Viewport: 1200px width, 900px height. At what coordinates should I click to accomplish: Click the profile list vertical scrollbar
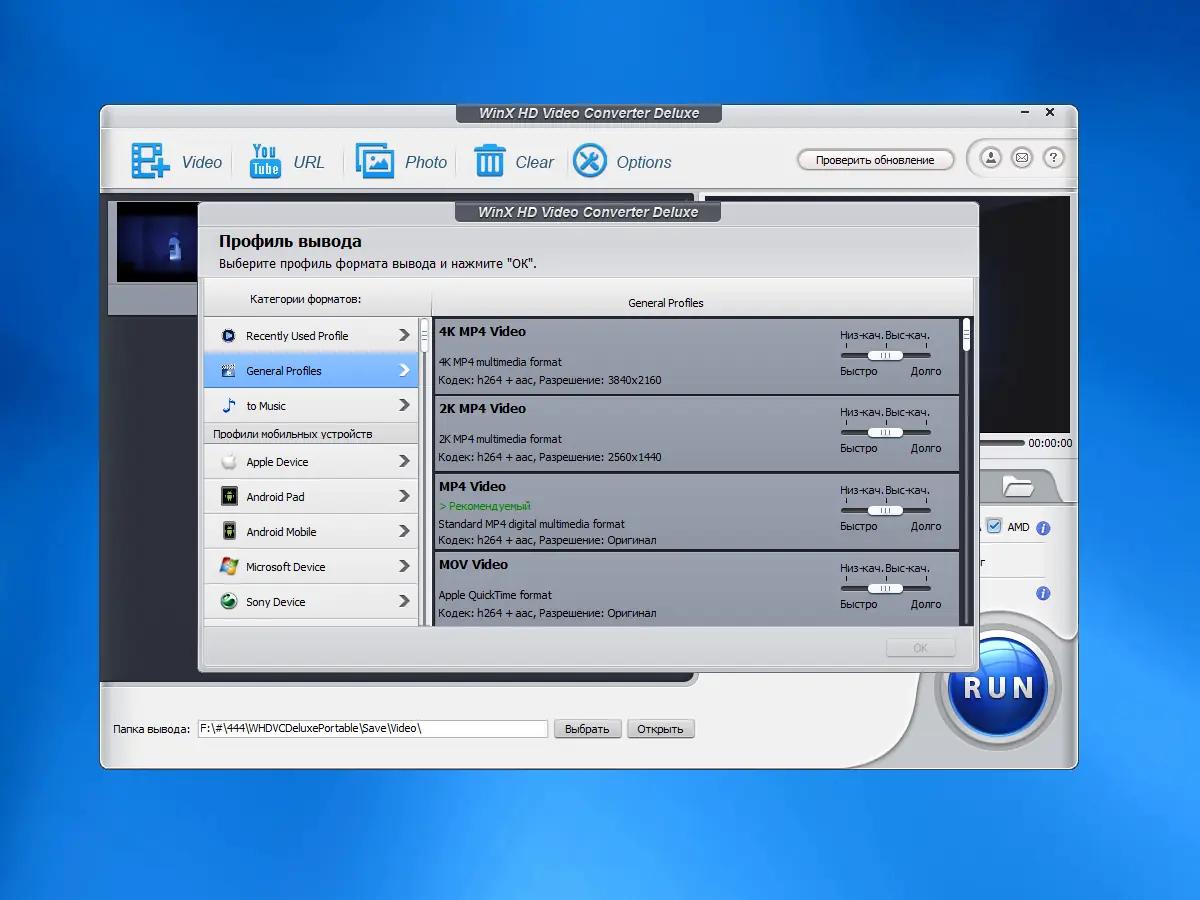[966, 470]
